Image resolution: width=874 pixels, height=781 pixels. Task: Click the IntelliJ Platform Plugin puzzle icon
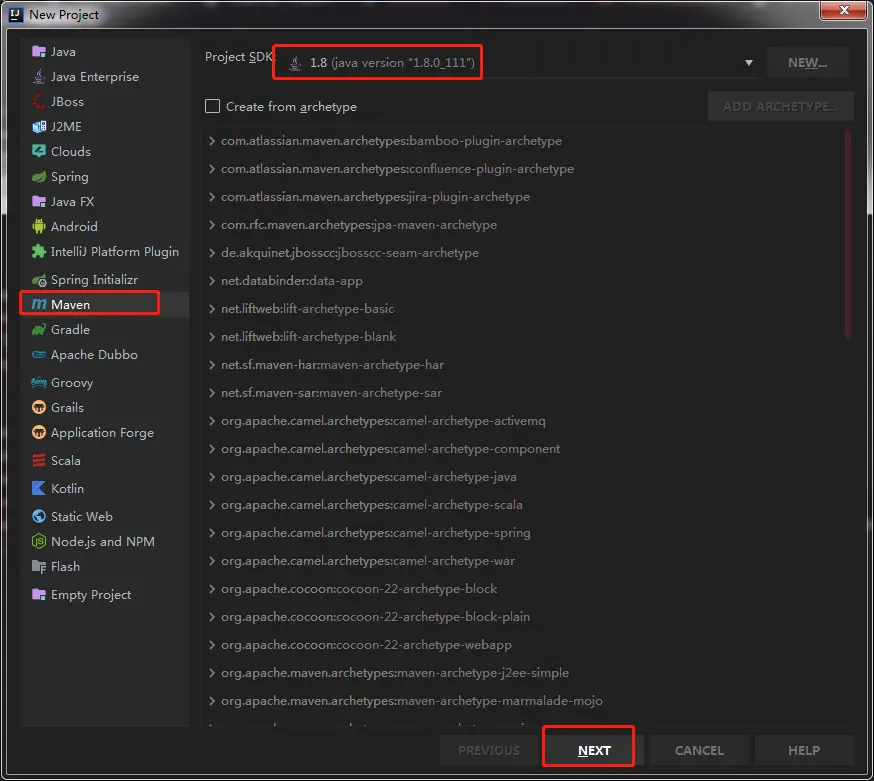(38, 251)
